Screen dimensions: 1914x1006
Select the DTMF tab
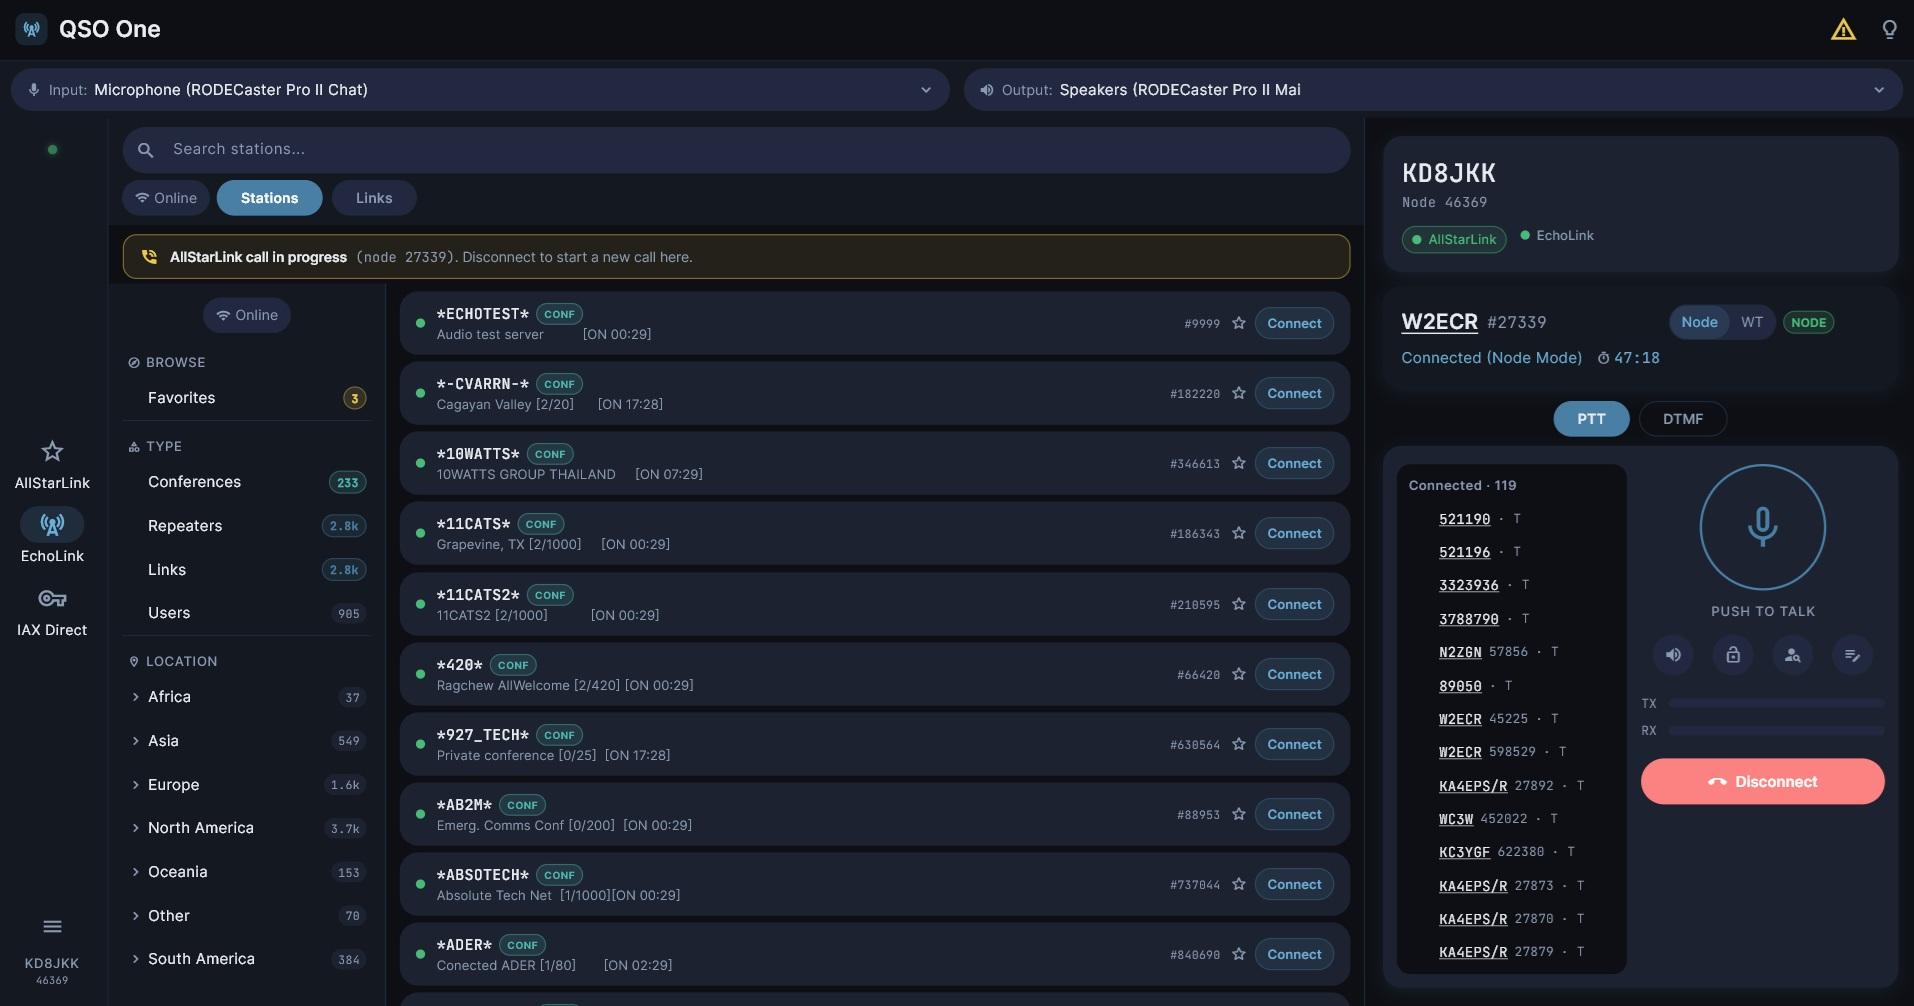1682,419
